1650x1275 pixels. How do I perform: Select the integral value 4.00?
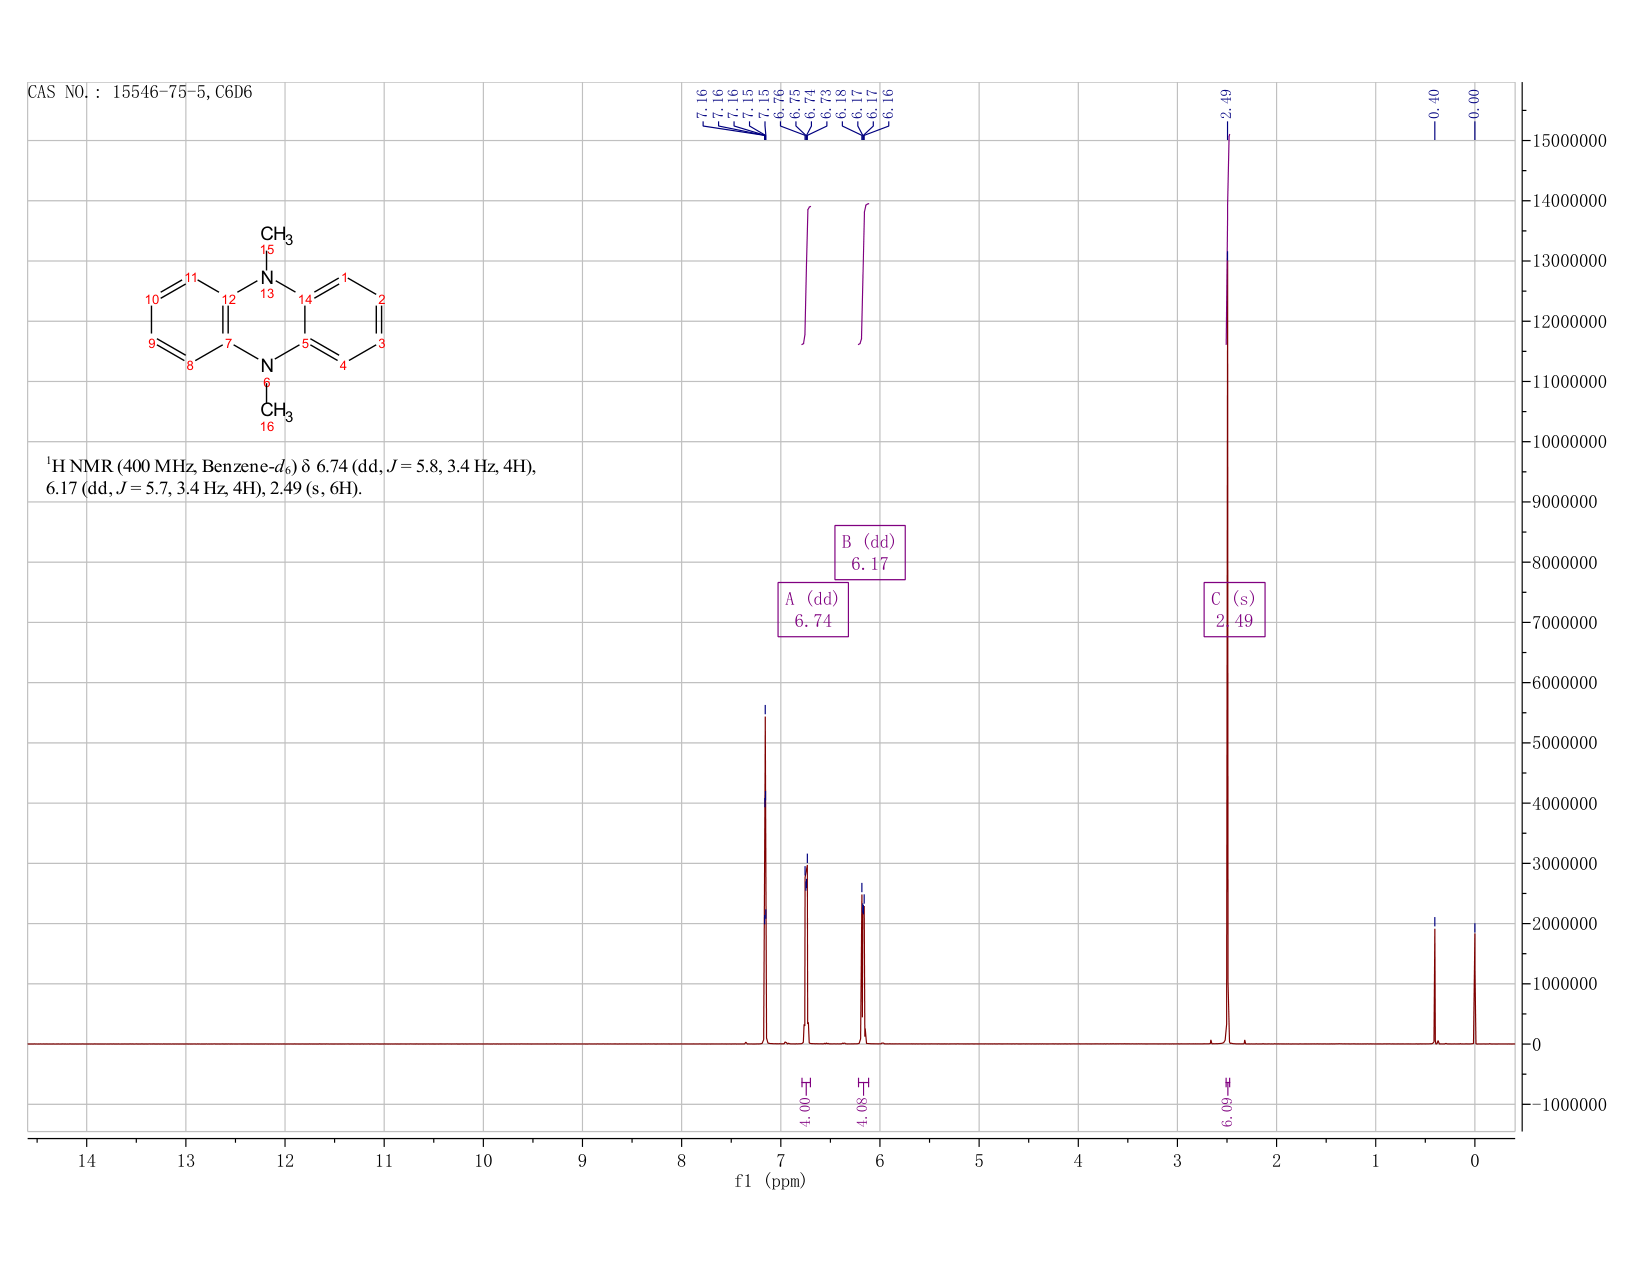click(x=805, y=1110)
